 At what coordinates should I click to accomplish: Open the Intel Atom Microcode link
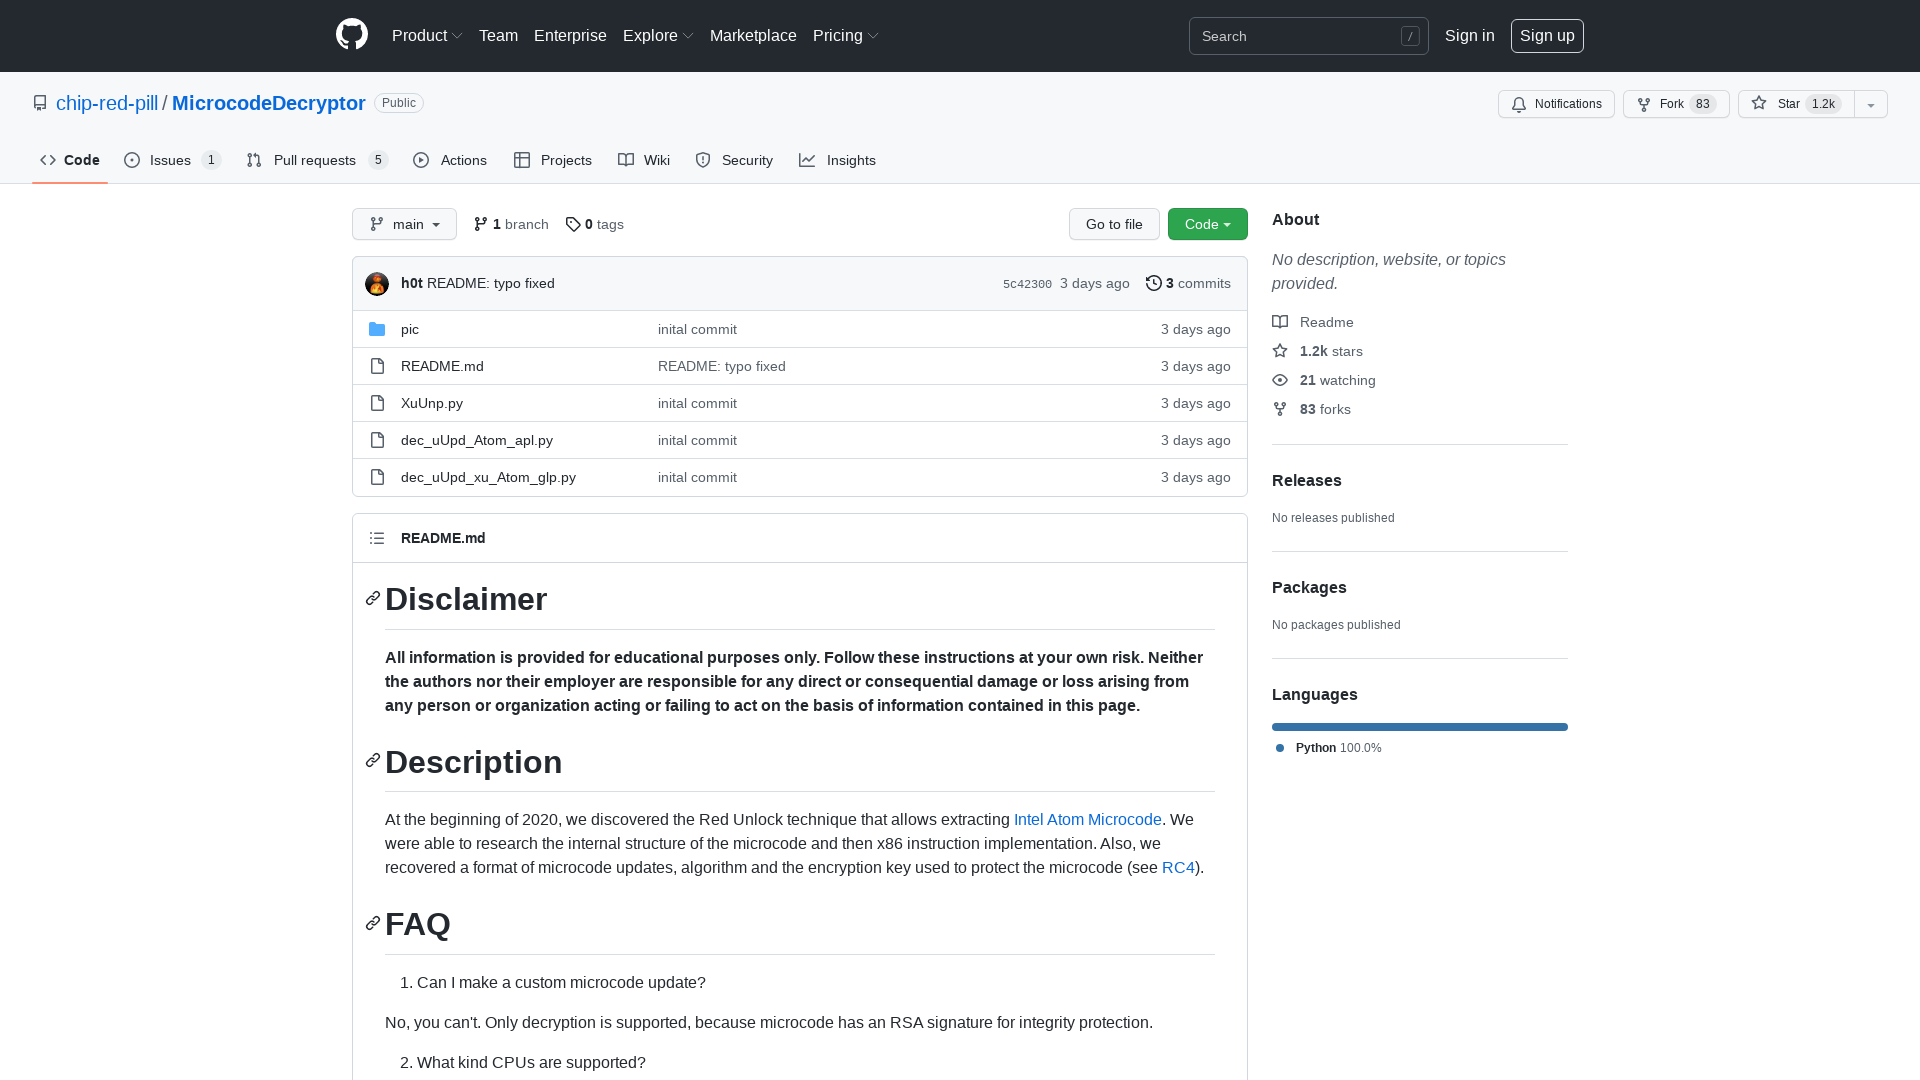click(x=1087, y=819)
